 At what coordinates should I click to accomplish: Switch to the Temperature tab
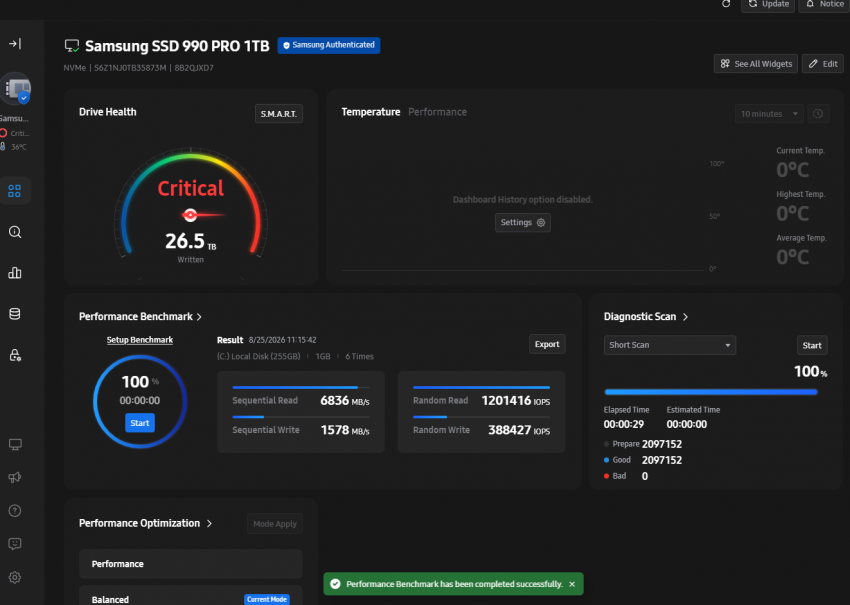point(371,112)
